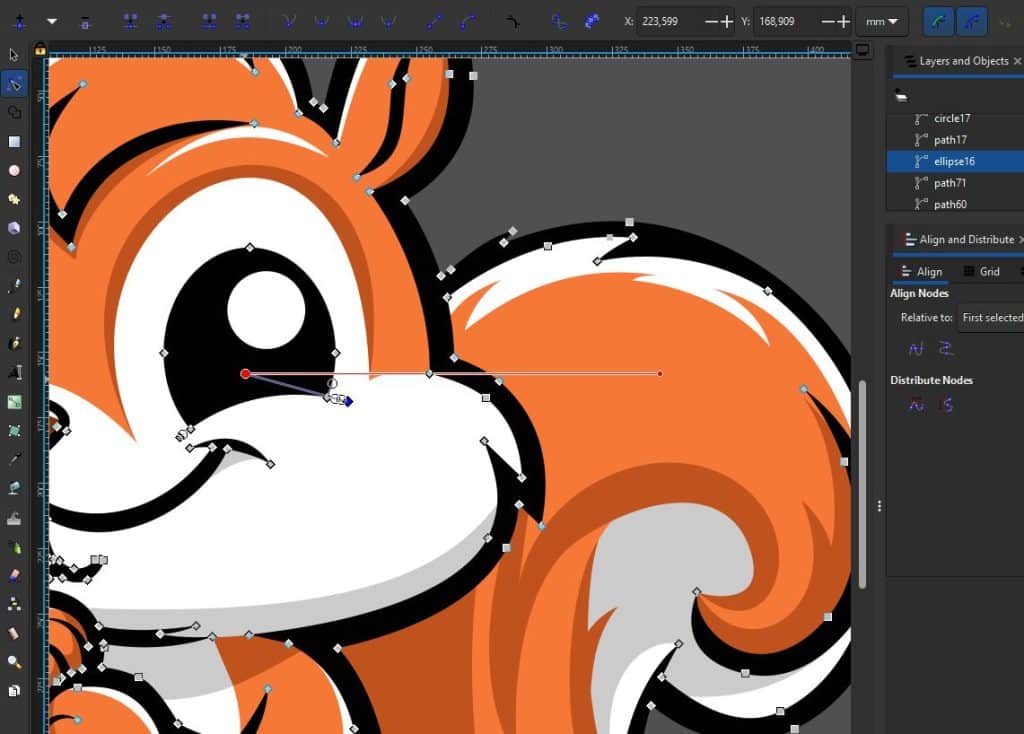Image resolution: width=1024 pixels, height=734 pixels.
Task: Select the Text tool
Action: tap(14, 372)
